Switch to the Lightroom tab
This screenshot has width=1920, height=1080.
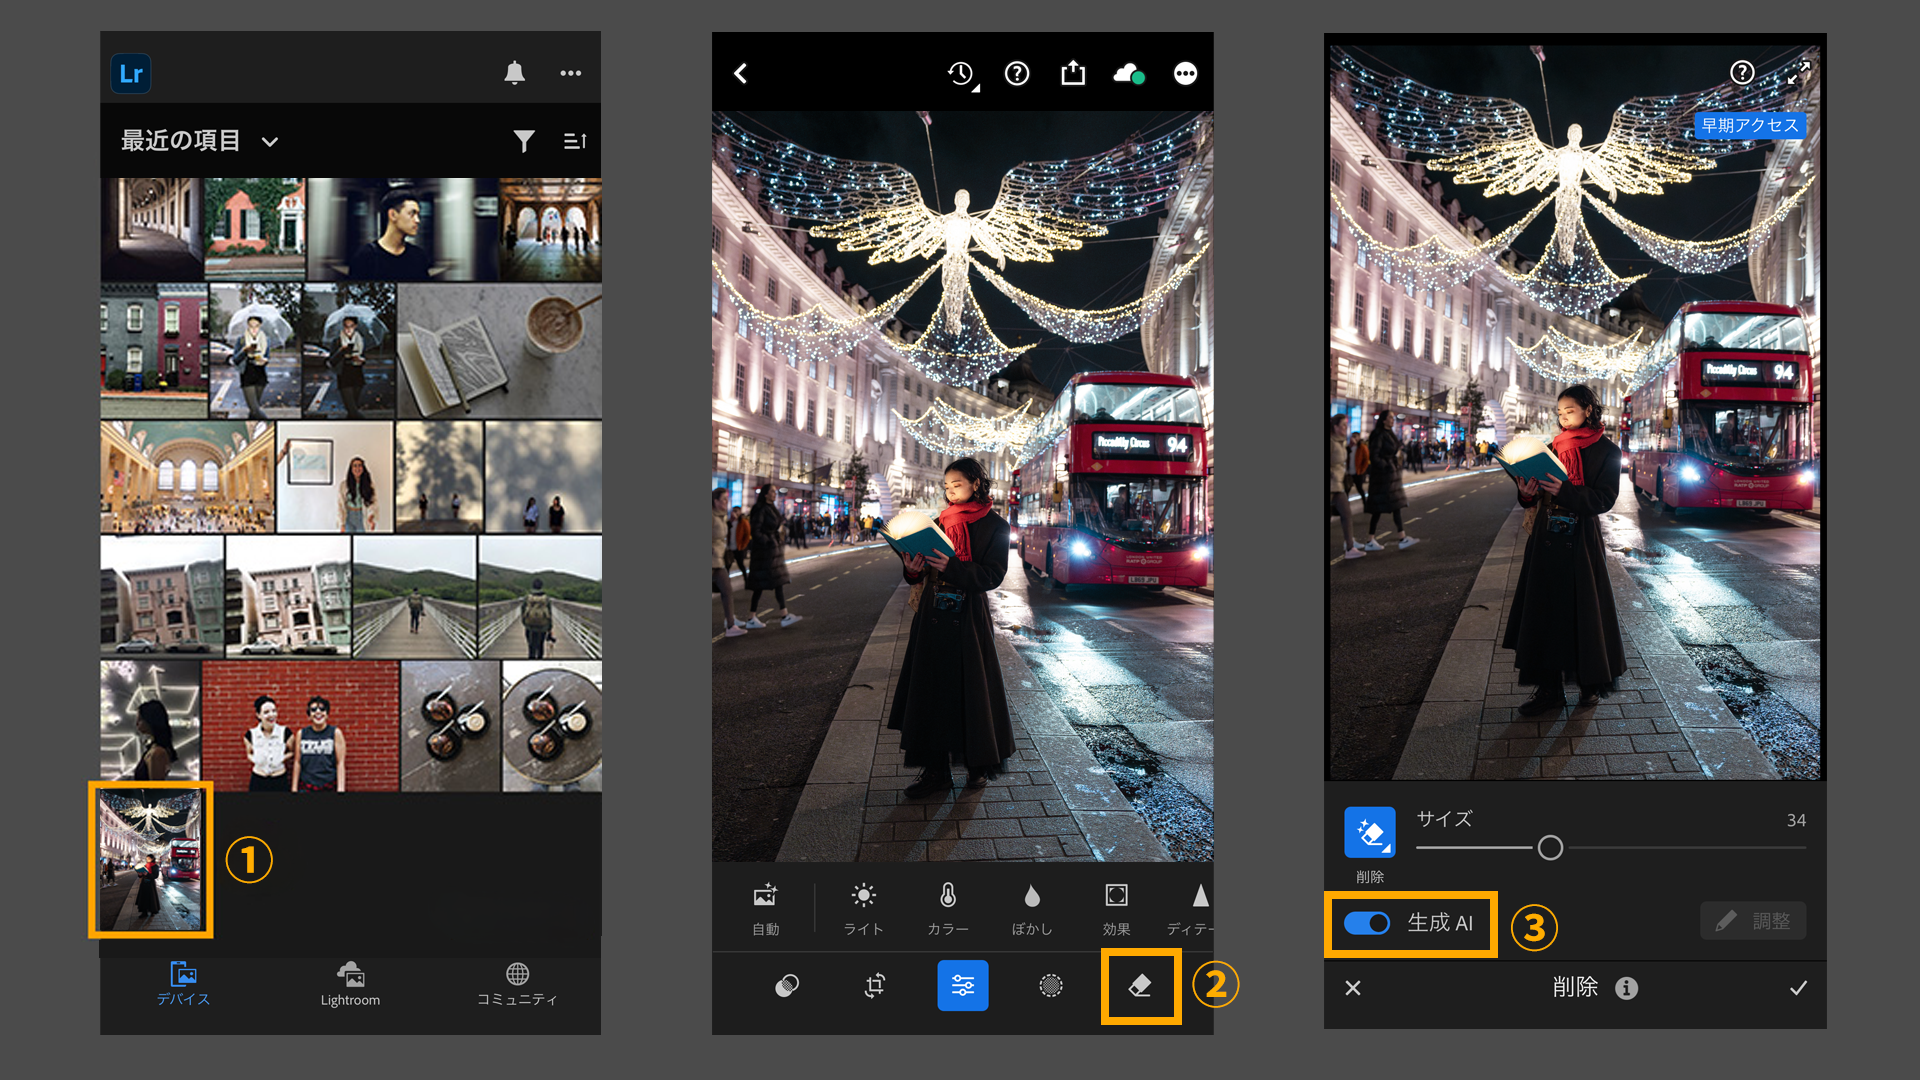(350, 984)
